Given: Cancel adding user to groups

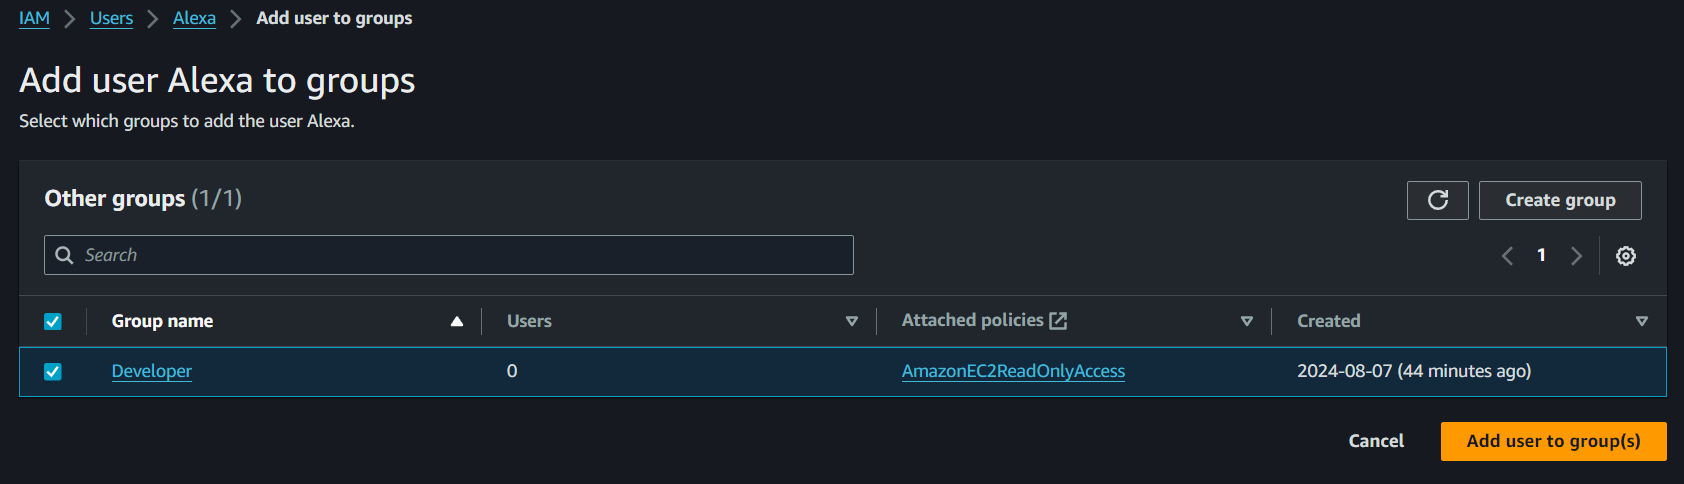Looking at the screenshot, I should 1376,441.
